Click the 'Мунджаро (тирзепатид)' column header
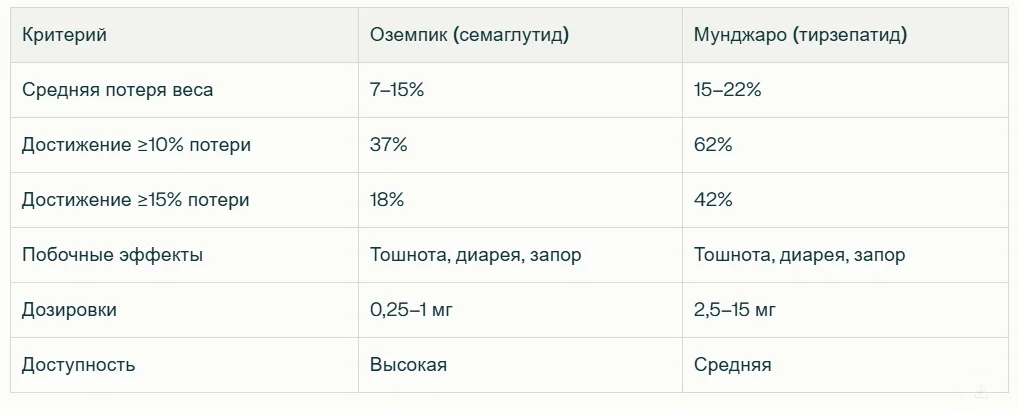This screenshot has height=409, width=1019. [800, 35]
